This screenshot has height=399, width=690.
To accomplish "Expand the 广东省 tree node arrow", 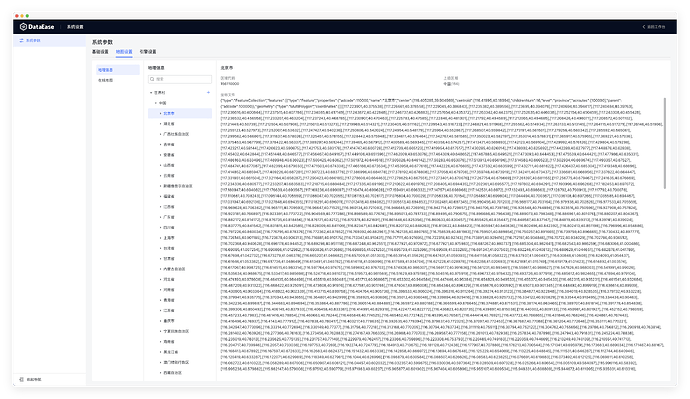I will [x=161, y=217].
